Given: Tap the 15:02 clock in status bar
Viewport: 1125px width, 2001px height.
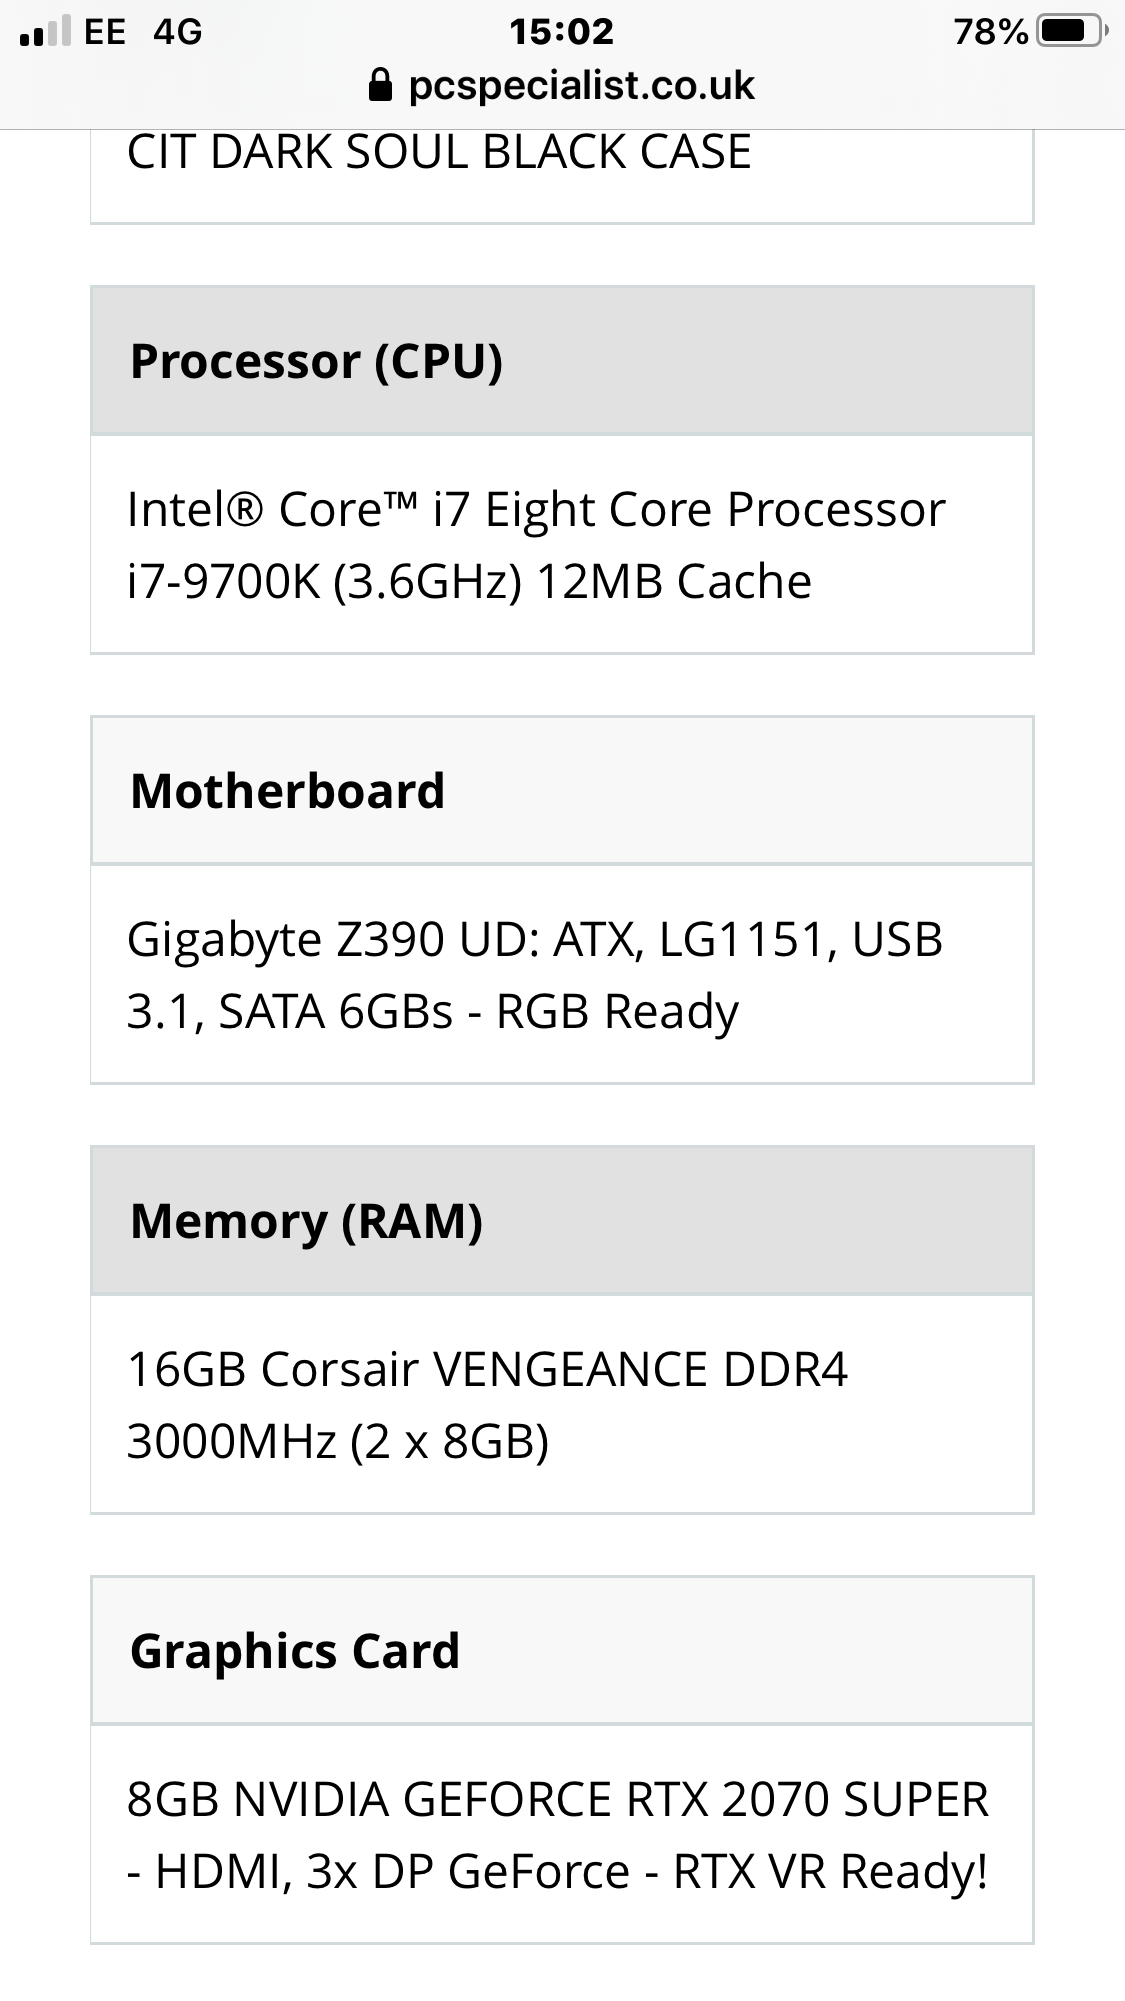Looking at the screenshot, I should [561, 32].
